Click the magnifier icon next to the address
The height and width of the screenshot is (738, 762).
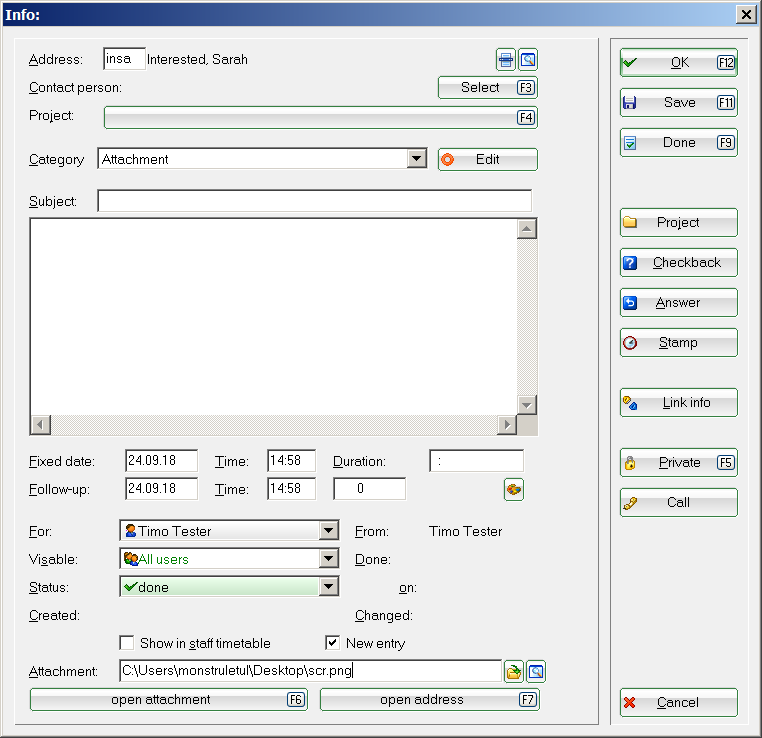pyautogui.click(x=528, y=60)
